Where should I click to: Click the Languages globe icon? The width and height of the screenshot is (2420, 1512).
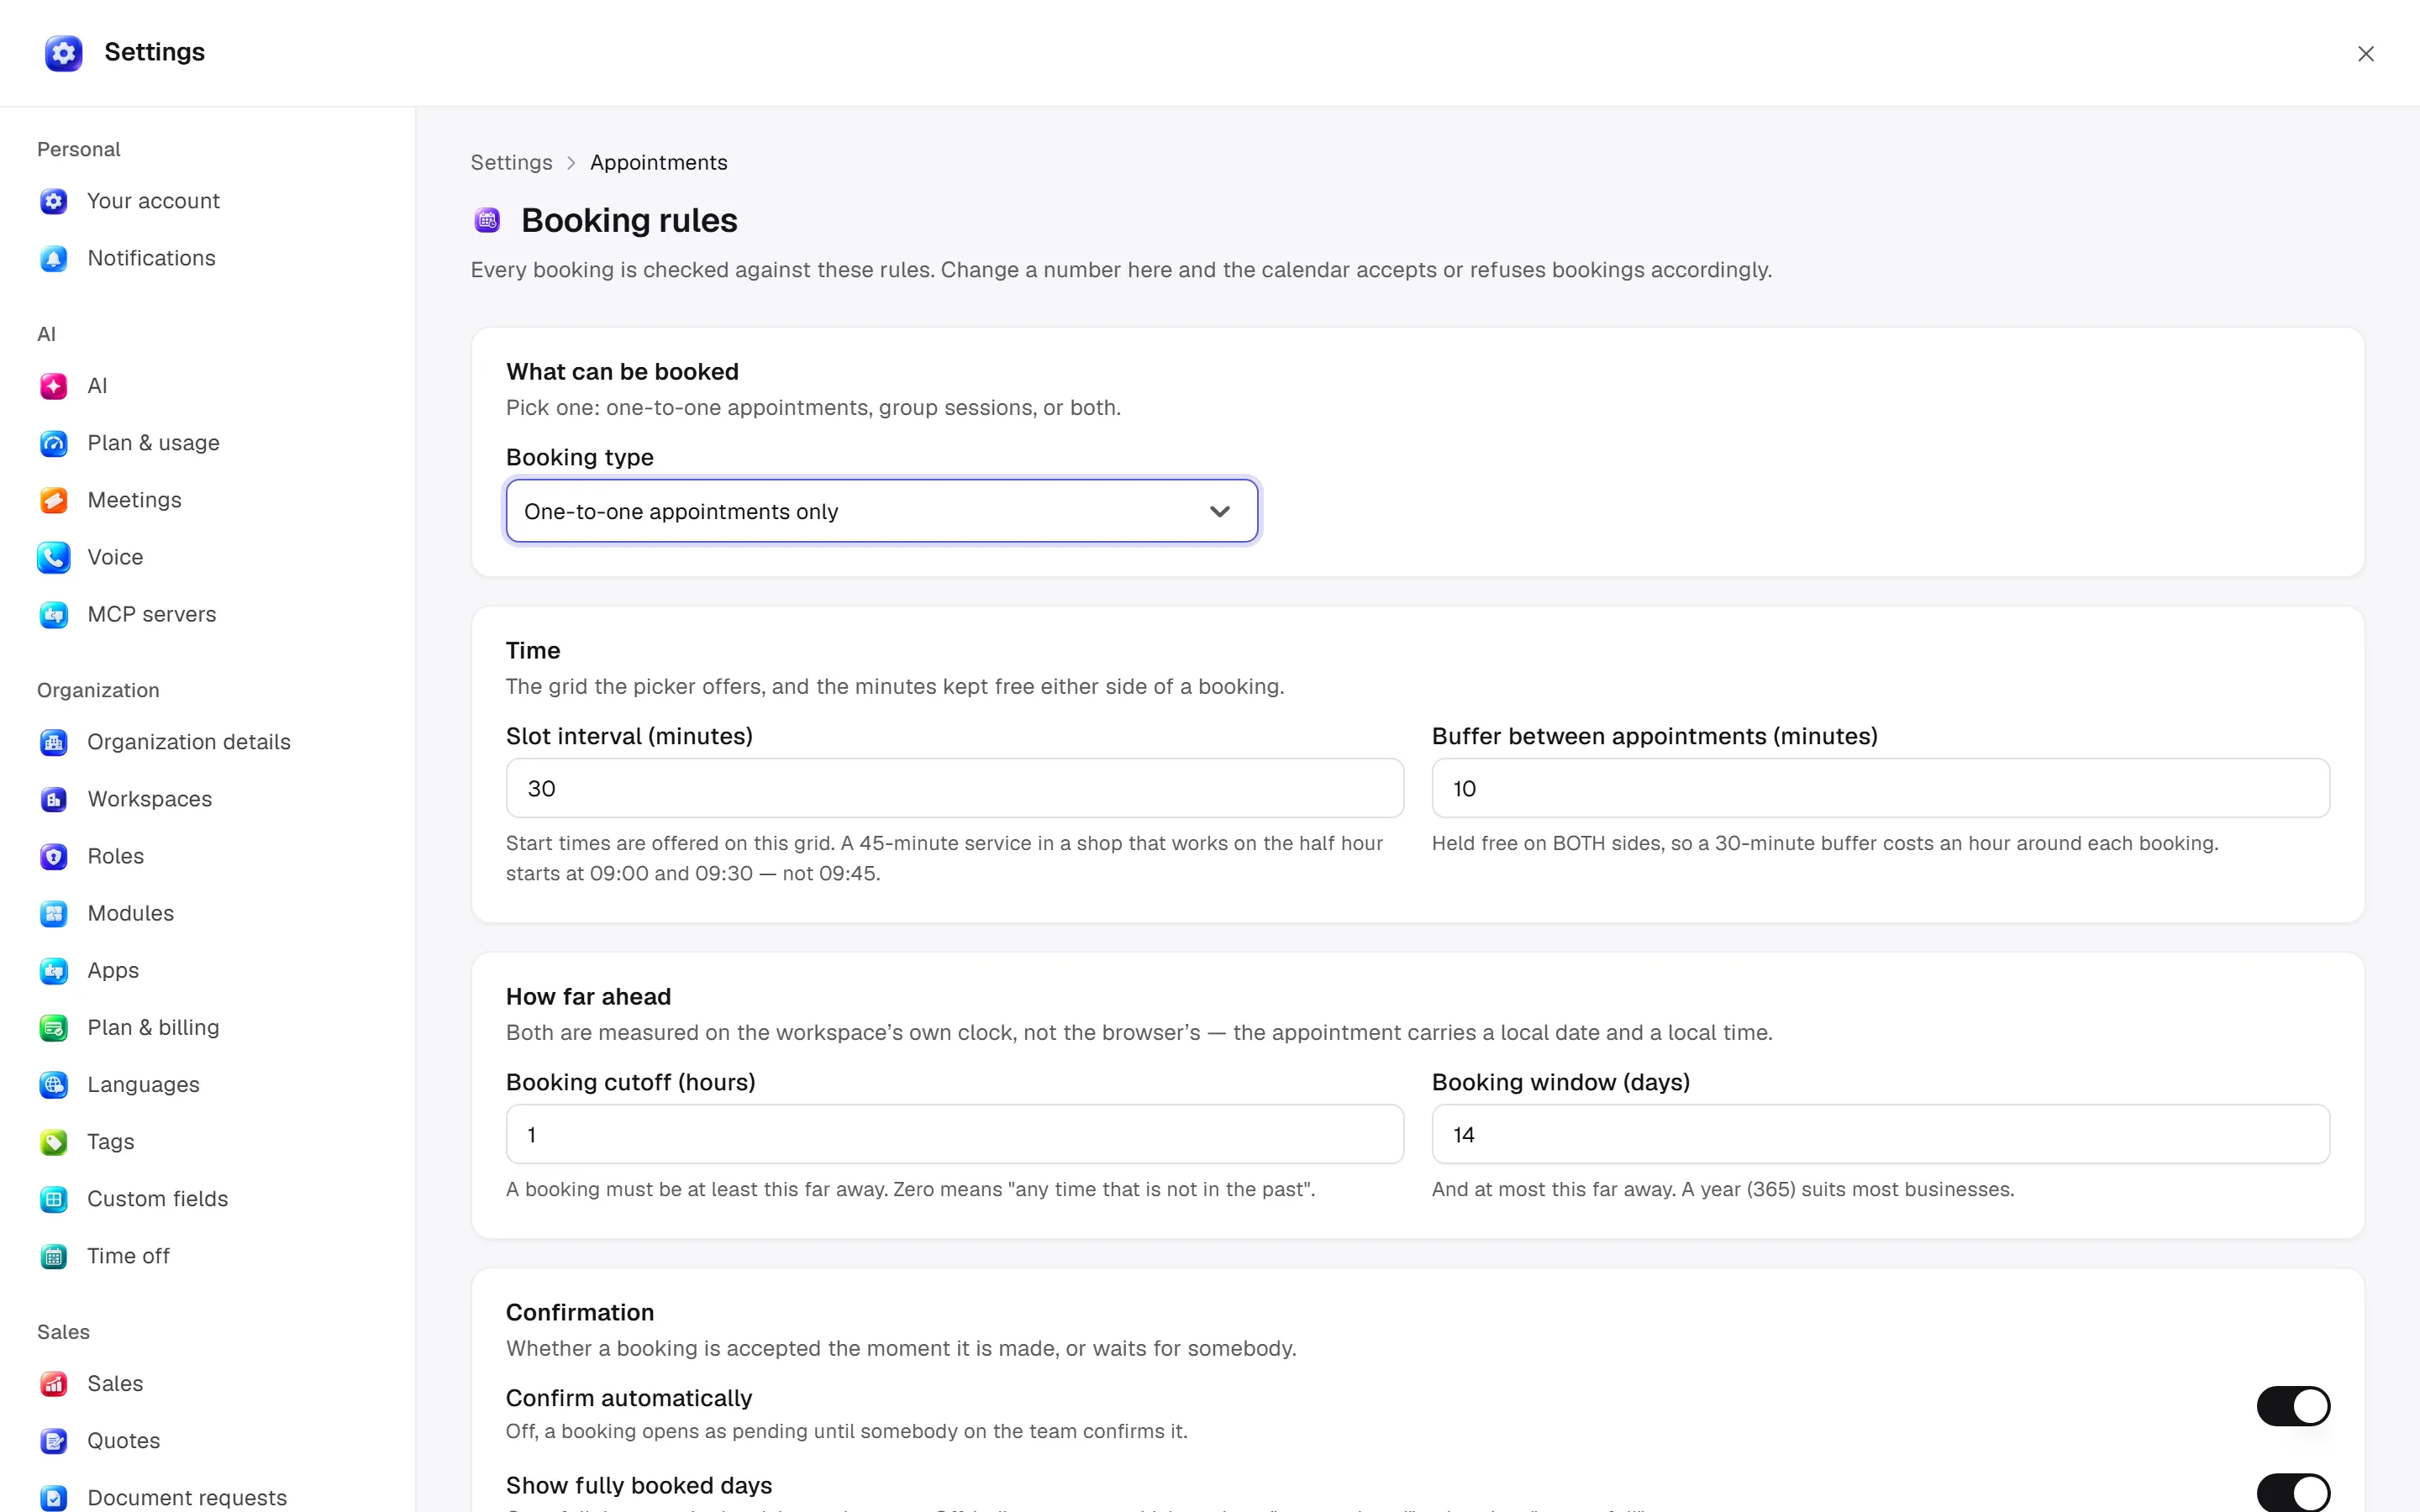tap(54, 1084)
